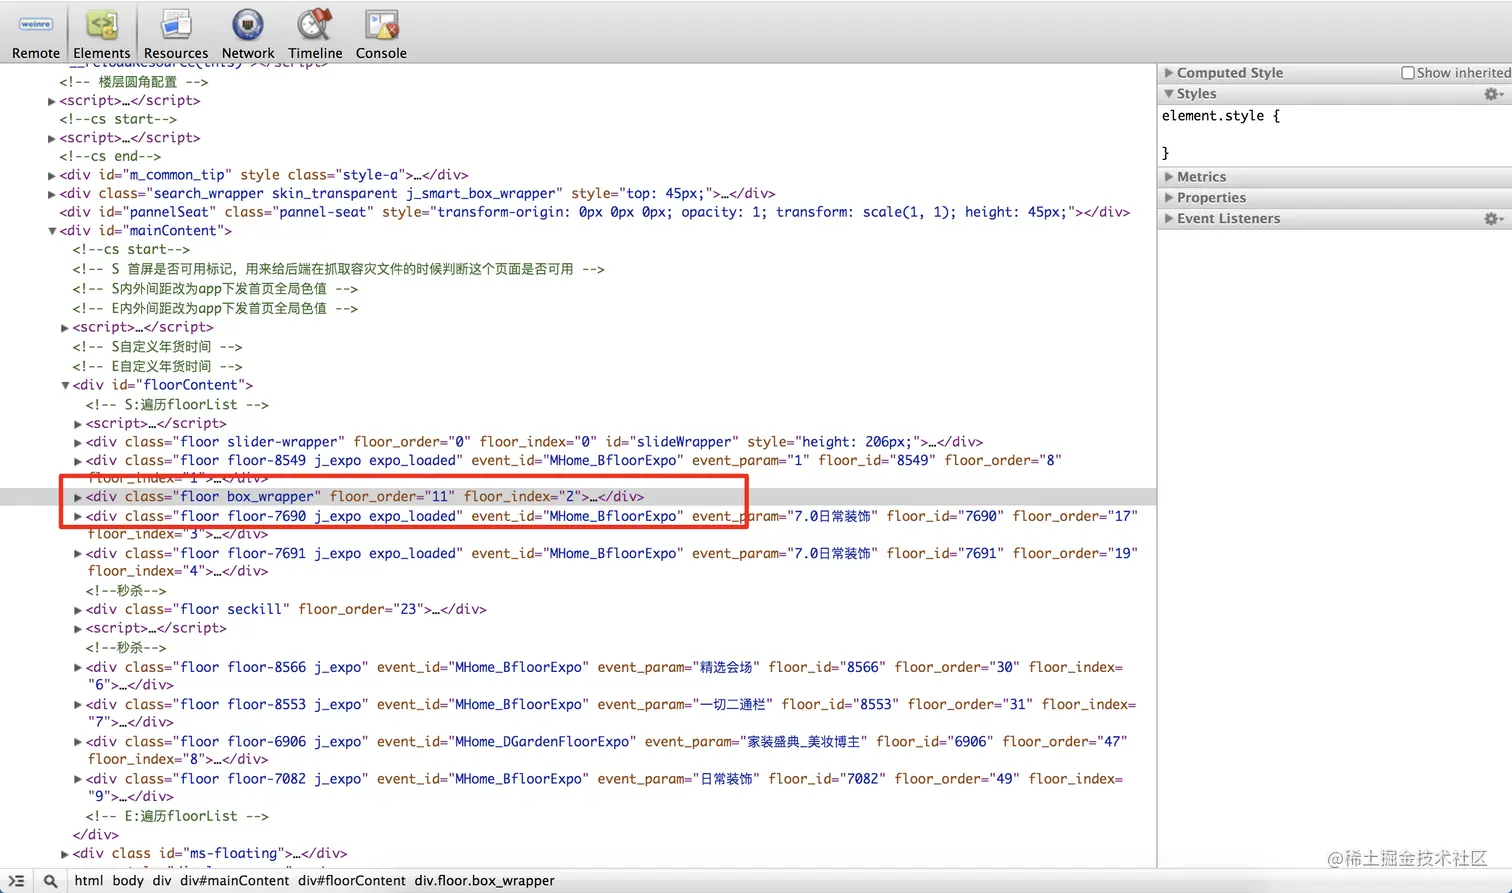Expand the slider-wrapper div node

click(x=78, y=442)
